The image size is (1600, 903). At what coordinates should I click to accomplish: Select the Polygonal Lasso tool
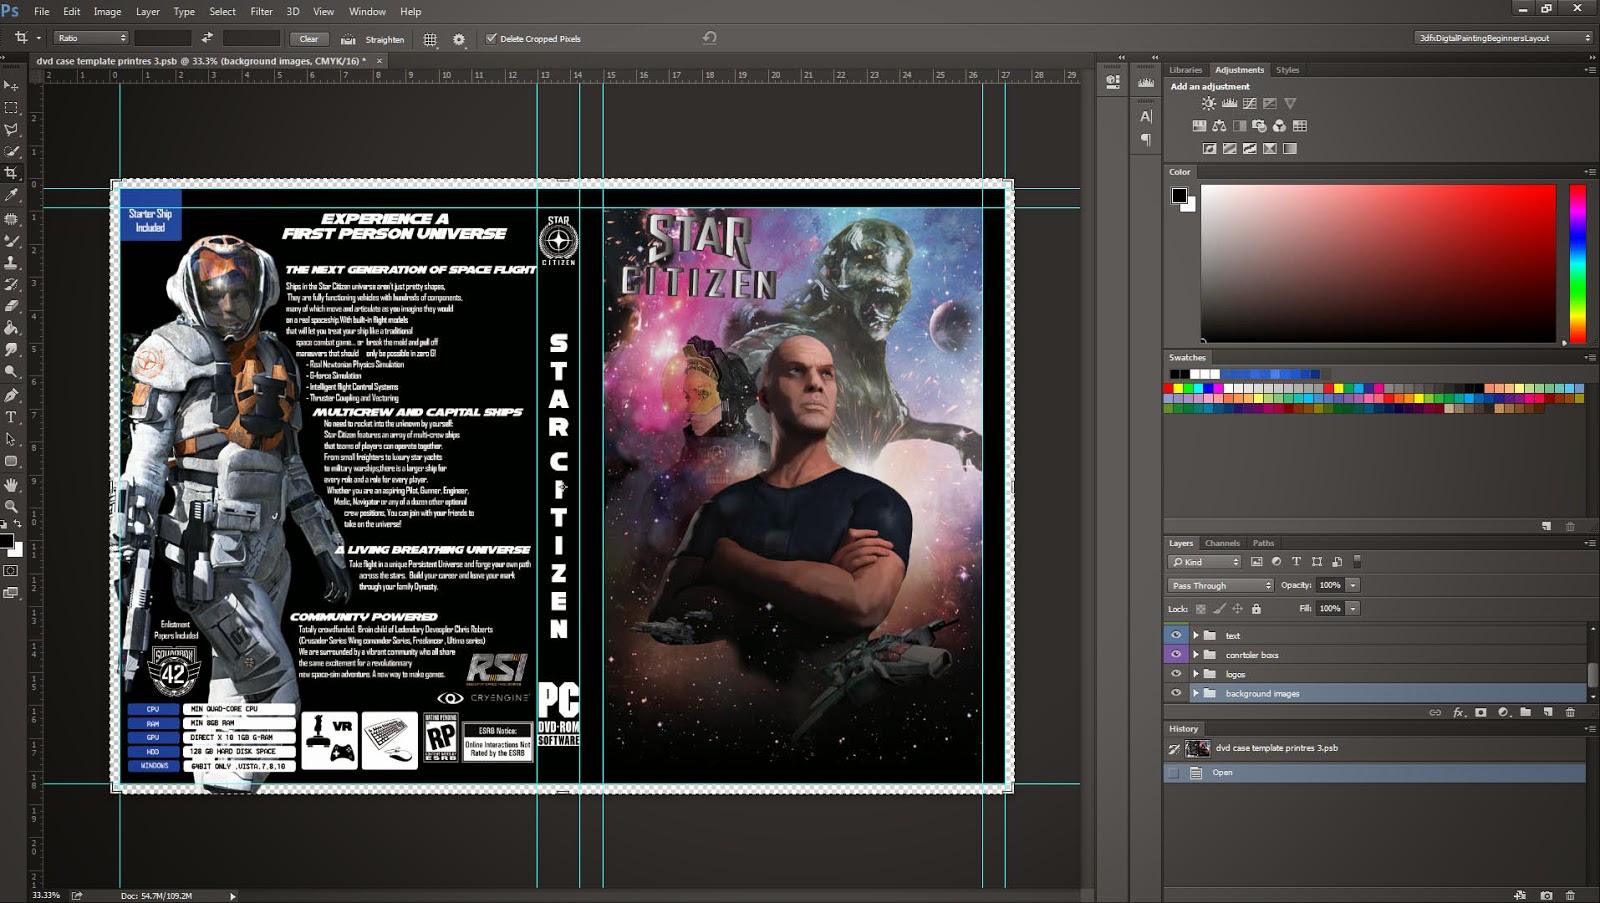point(11,130)
